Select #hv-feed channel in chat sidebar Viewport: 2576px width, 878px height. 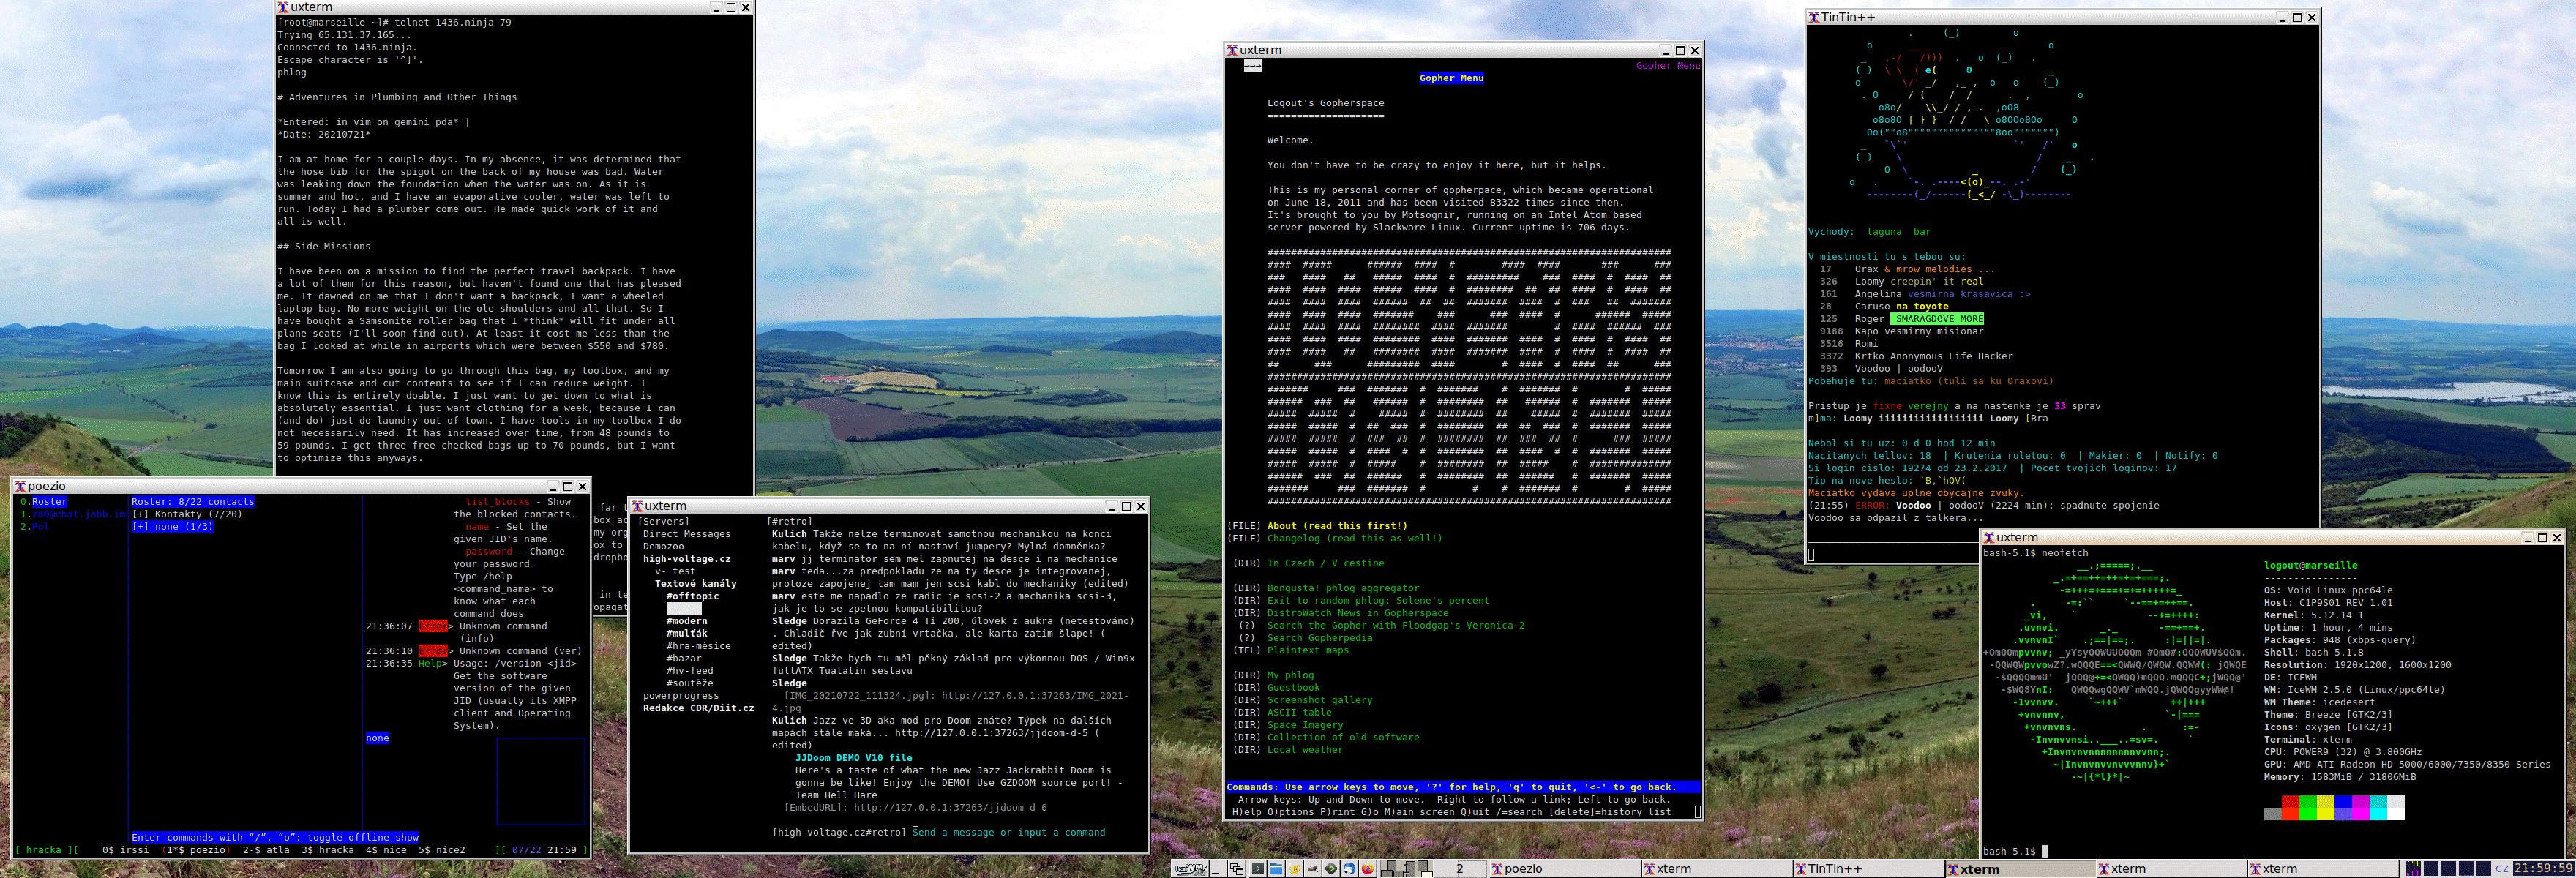pos(690,671)
